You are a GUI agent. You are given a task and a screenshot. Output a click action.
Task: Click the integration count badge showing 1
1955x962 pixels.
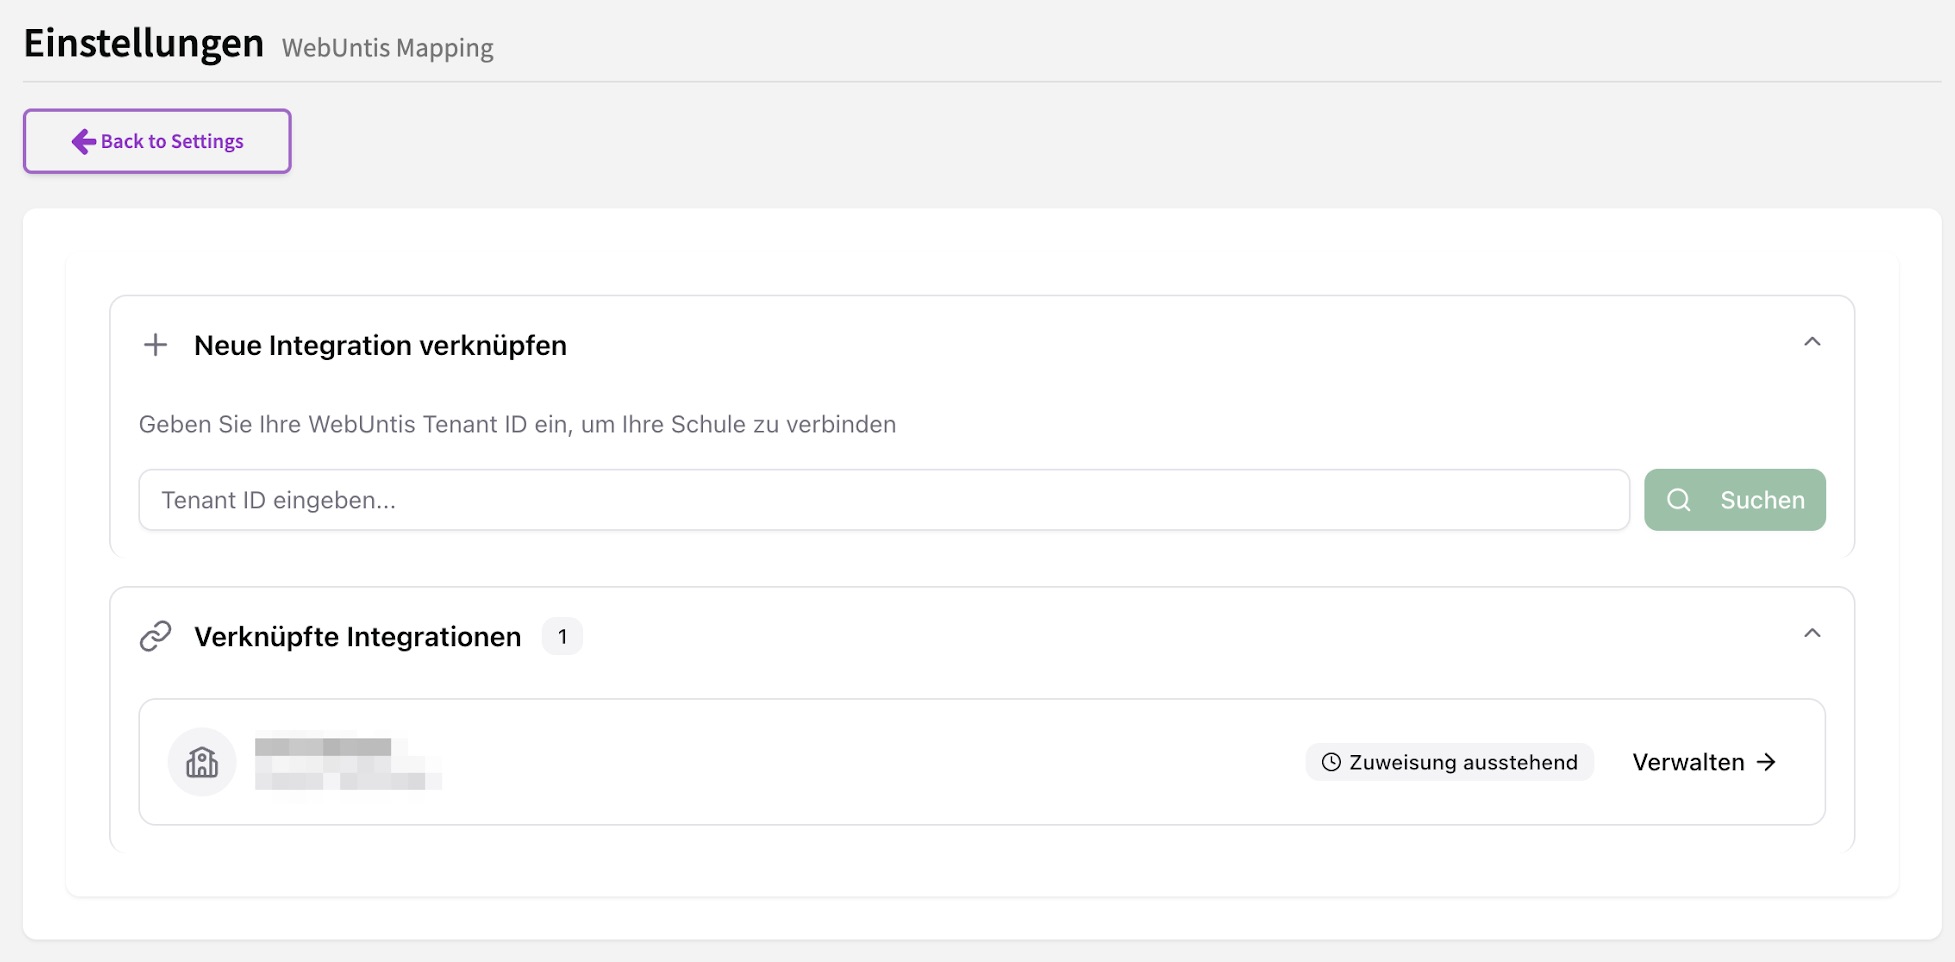pos(562,637)
